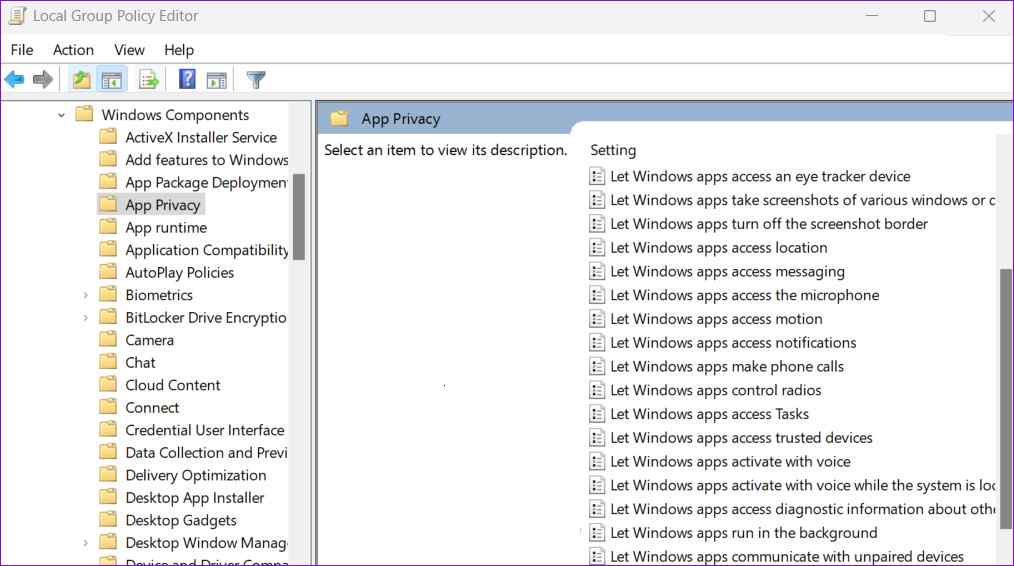This screenshot has width=1014, height=566.
Task: Click folder icon next to Cloud Content
Action: click(x=108, y=384)
